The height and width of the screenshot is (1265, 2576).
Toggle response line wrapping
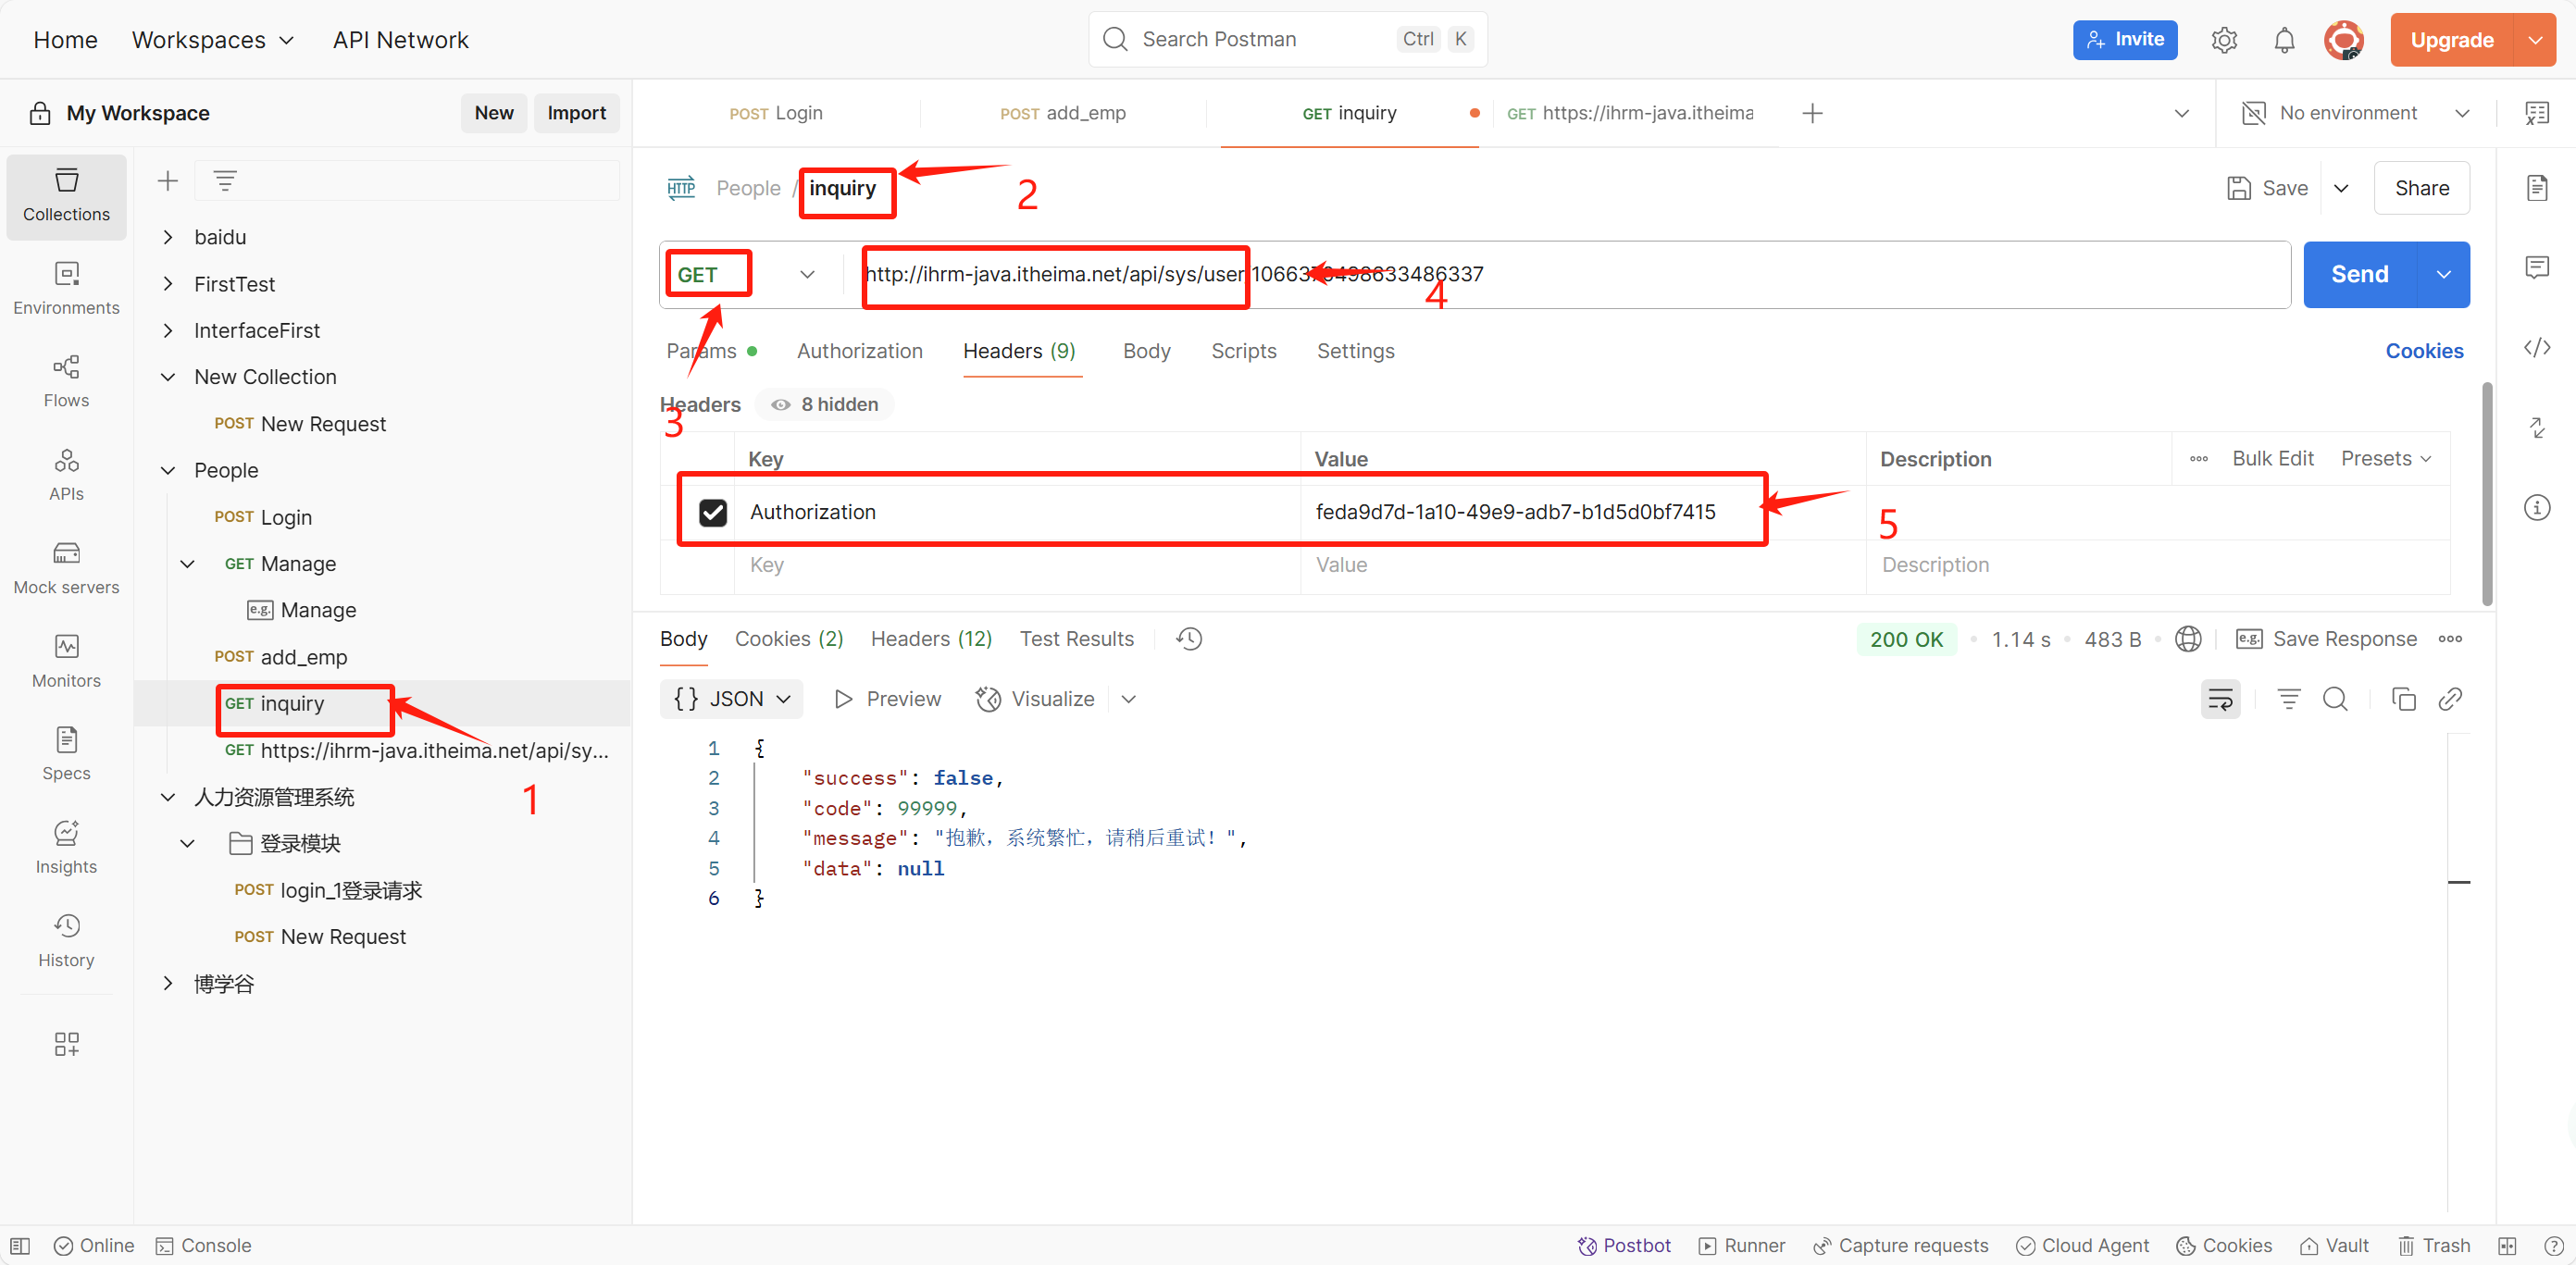(2219, 699)
